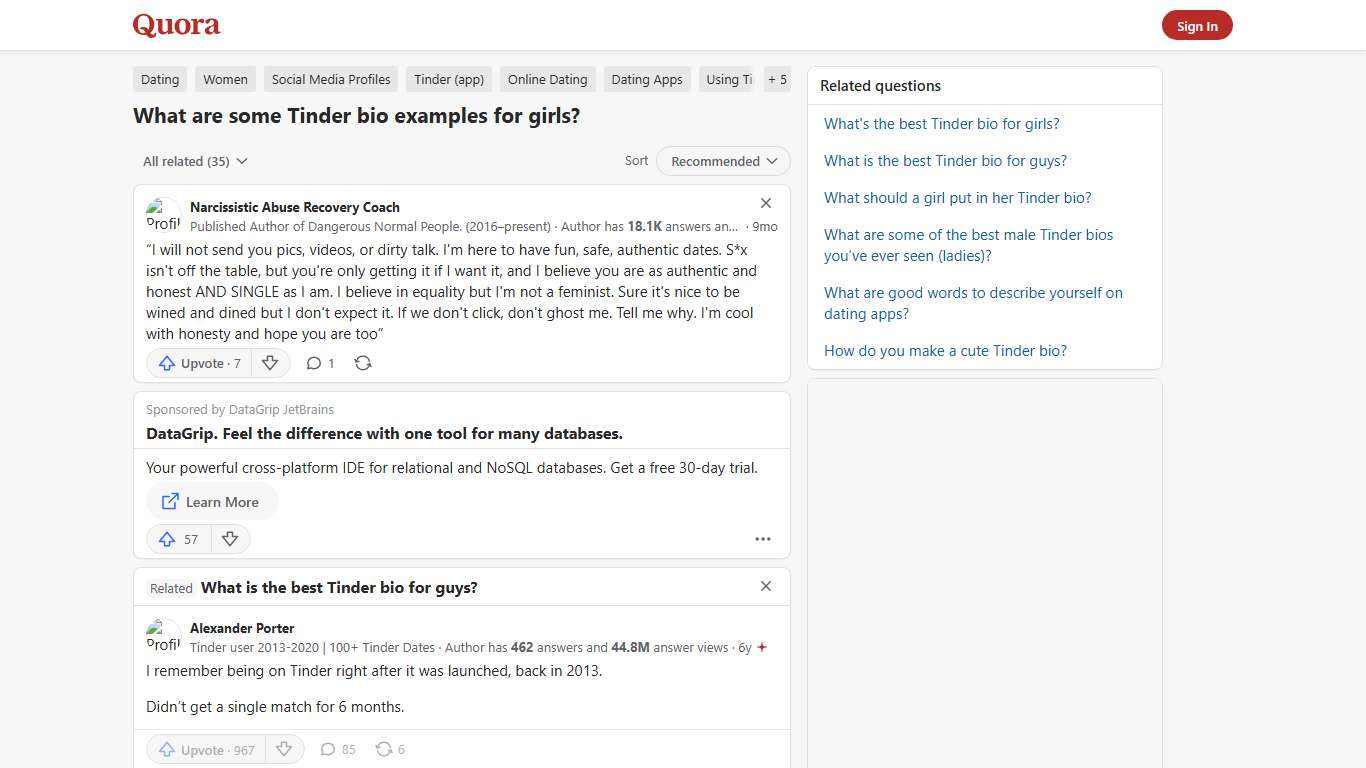Image resolution: width=1366 pixels, height=768 pixels.
Task: Repost Alexander Porter's answer
Action: 389,749
